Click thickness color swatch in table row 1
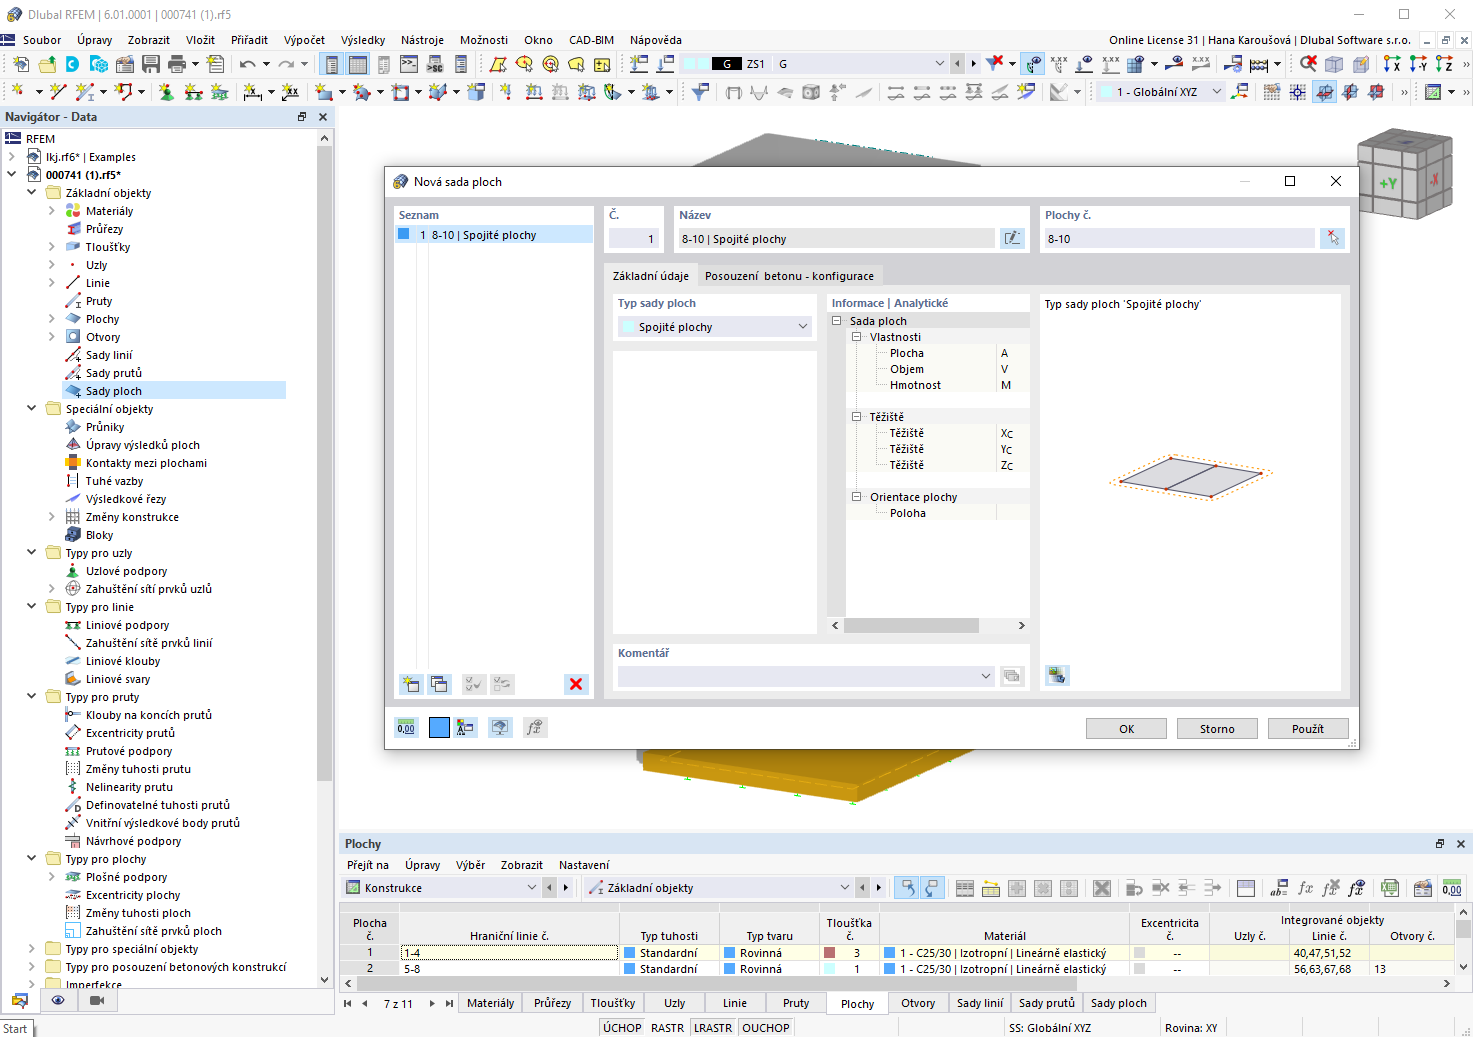Viewport: 1473px width, 1037px height. 830,953
